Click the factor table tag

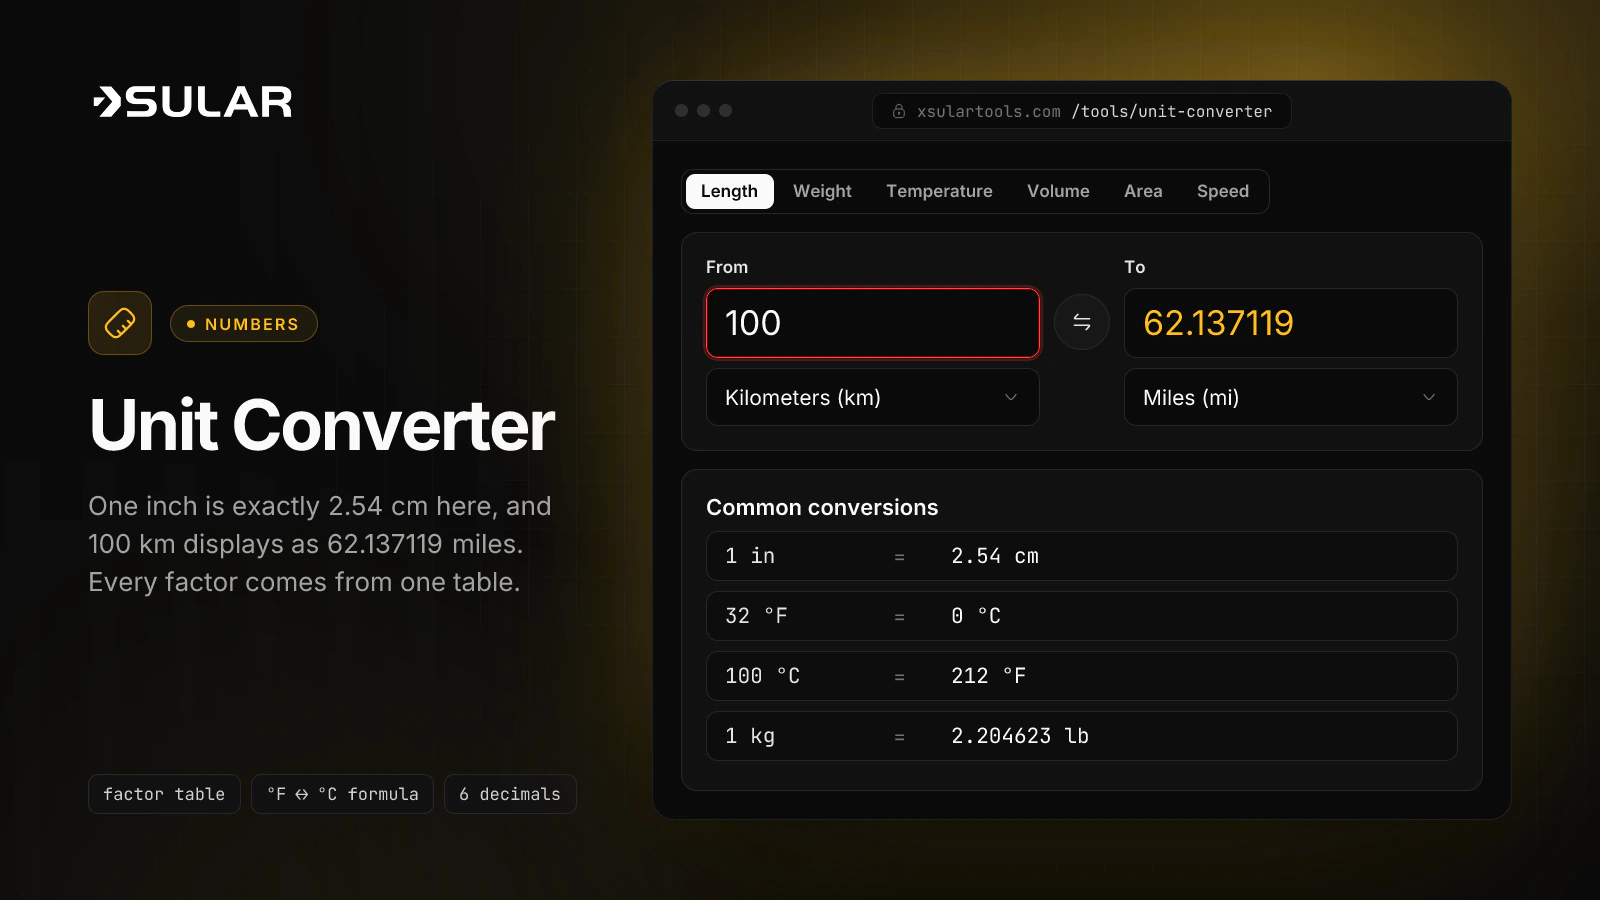click(x=164, y=794)
